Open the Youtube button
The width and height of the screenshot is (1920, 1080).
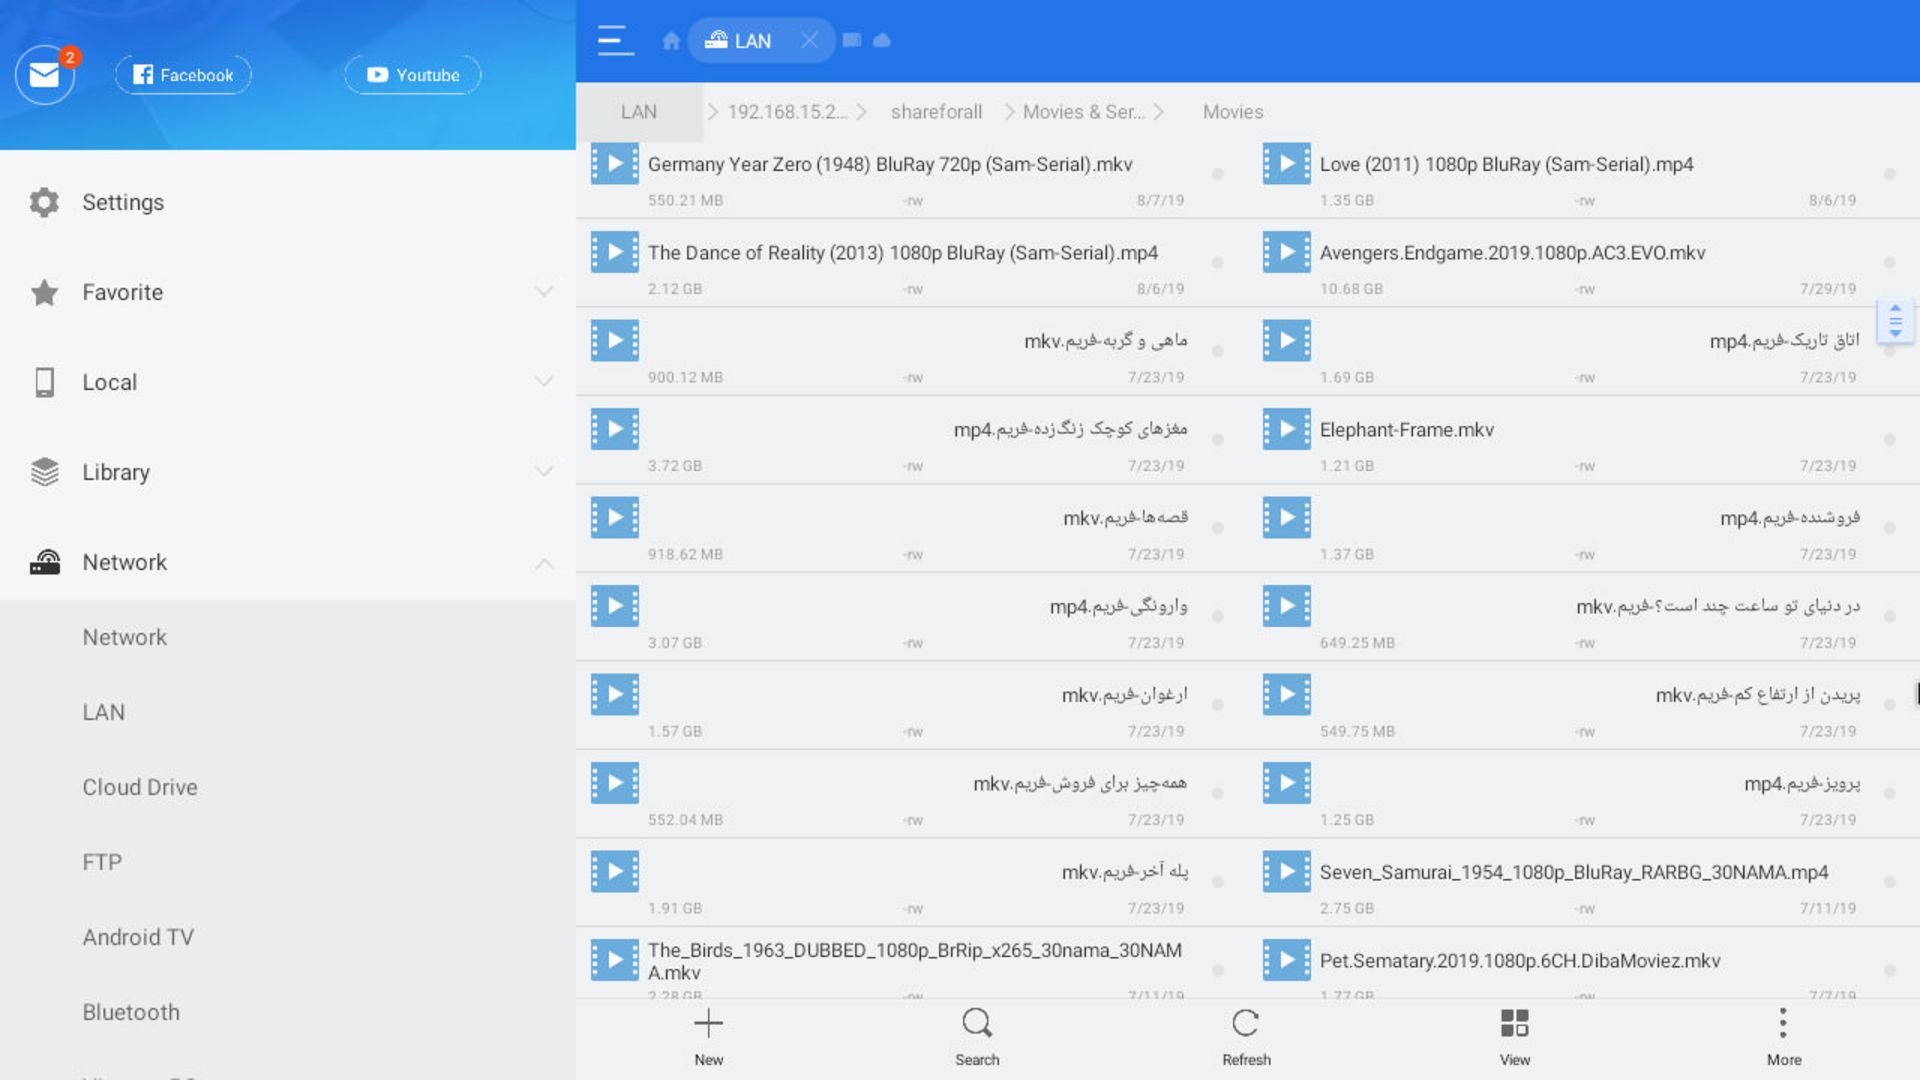[x=412, y=74]
